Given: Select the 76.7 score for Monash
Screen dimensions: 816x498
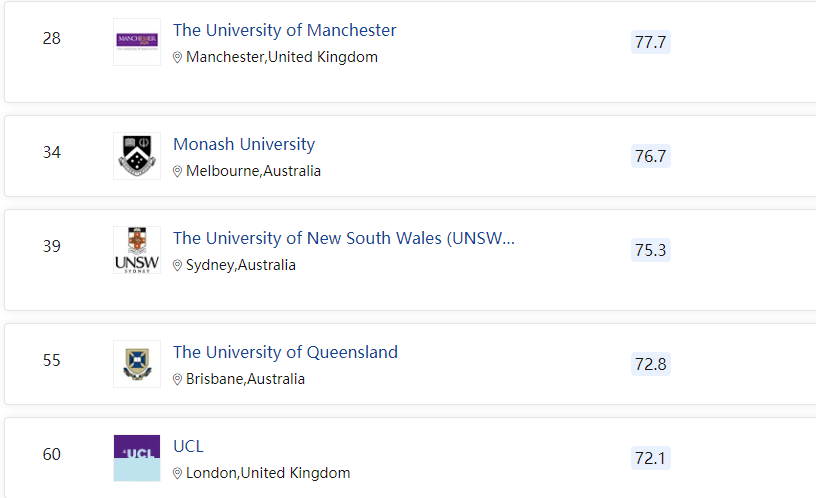Looking at the screenshot, I should [x=650, y=156].
